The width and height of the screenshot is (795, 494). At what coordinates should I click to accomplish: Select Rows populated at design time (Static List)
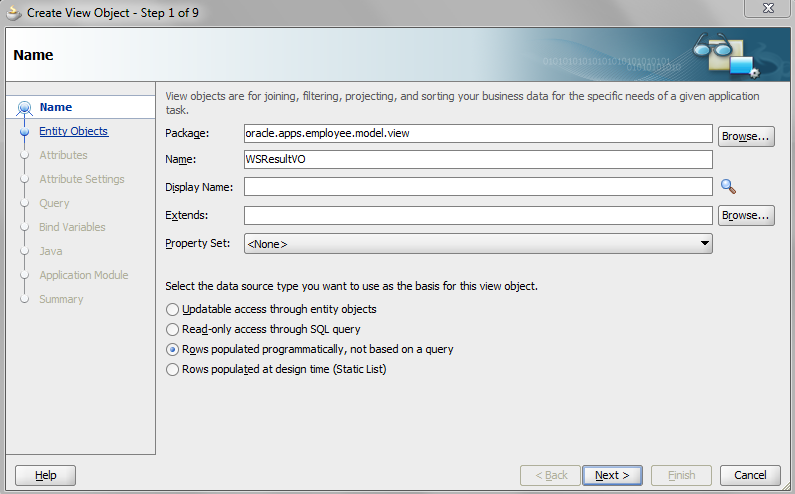click(173, 369)
